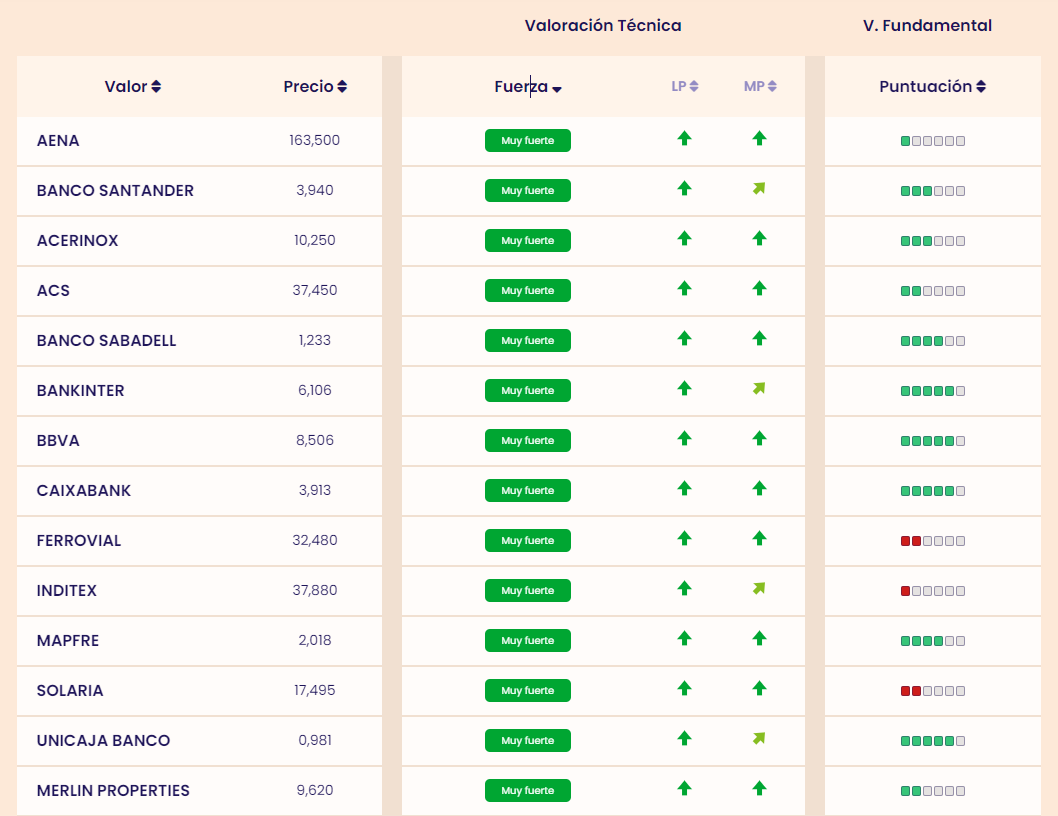Click Caixabank MP up arrow icon

coord(759,488)
